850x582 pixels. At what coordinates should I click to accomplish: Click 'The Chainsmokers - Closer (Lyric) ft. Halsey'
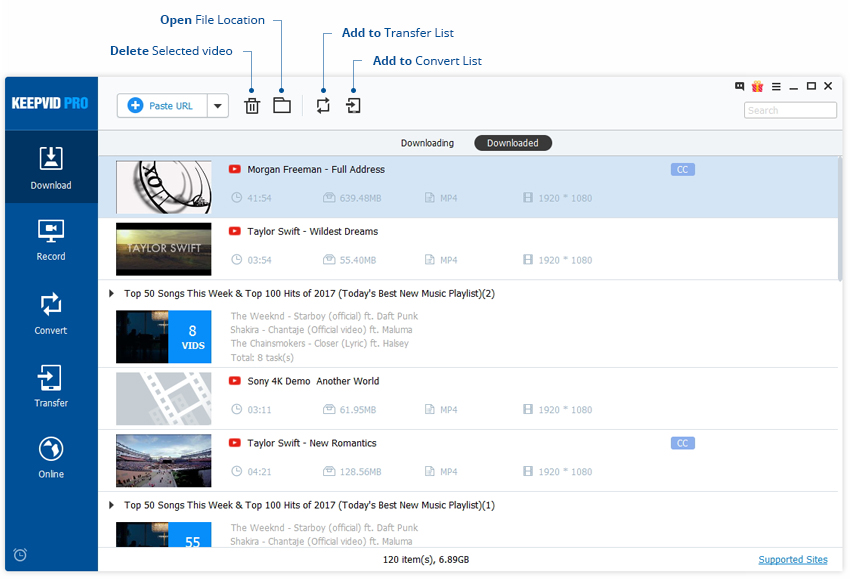(319, 344)
